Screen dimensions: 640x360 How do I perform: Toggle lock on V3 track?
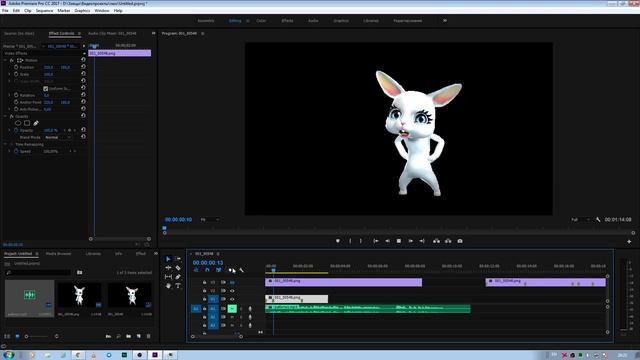coord(204,282)
